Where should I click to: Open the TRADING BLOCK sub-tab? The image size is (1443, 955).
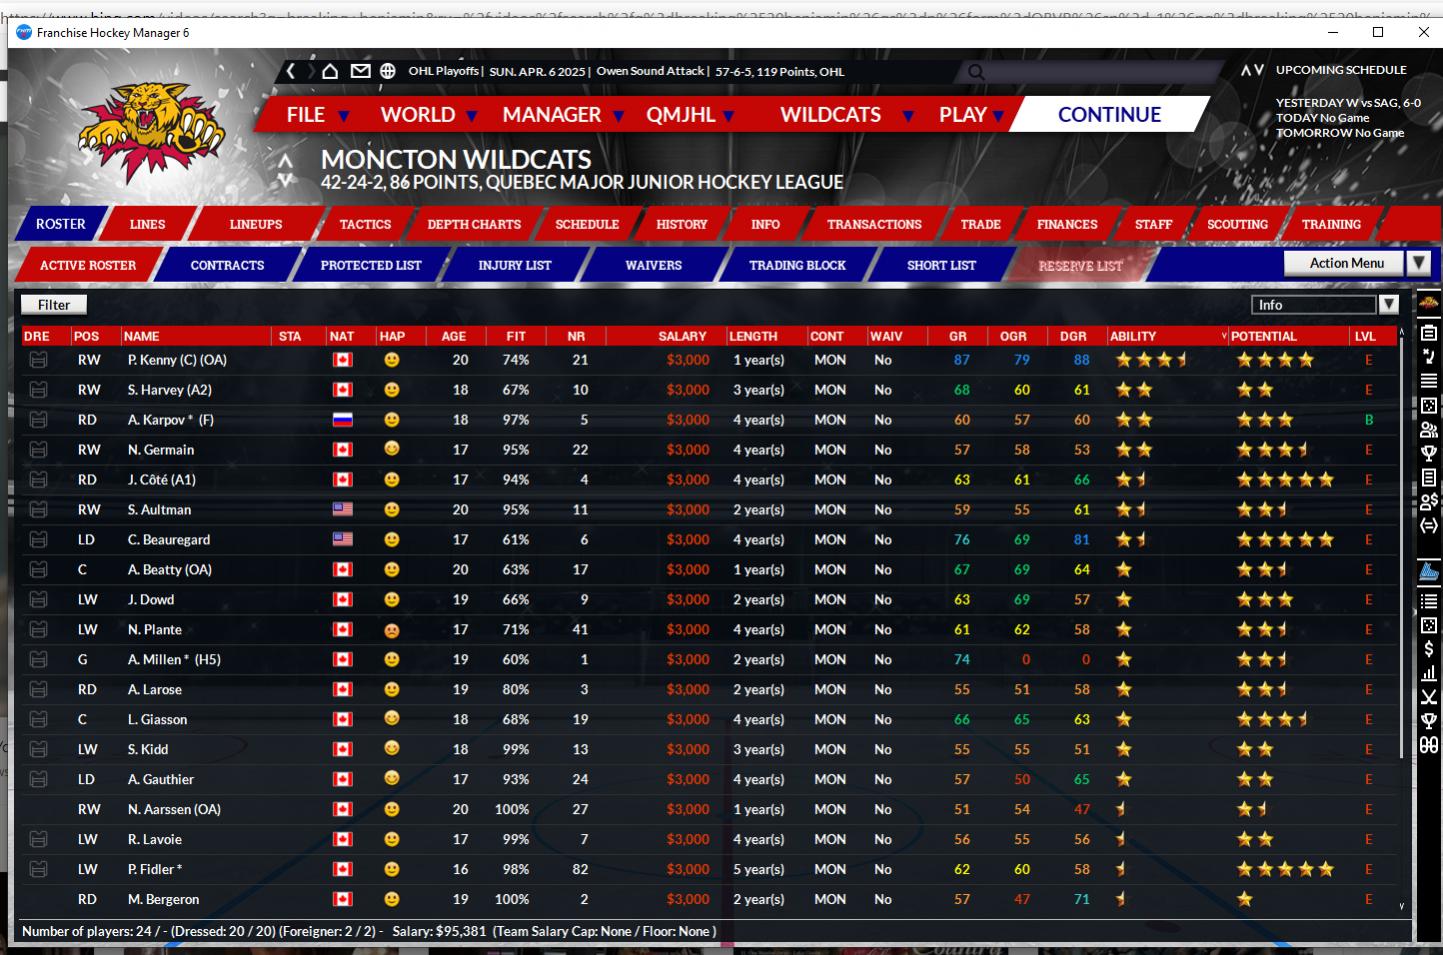click(797, 265)
